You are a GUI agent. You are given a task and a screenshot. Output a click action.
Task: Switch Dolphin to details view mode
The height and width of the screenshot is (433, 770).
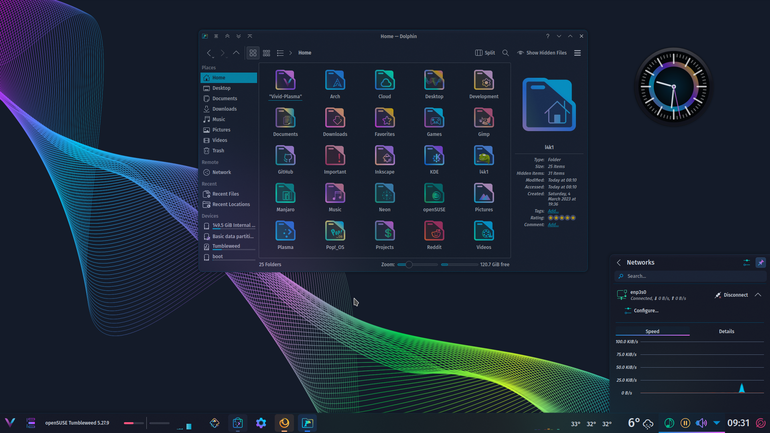click(280, 53)
